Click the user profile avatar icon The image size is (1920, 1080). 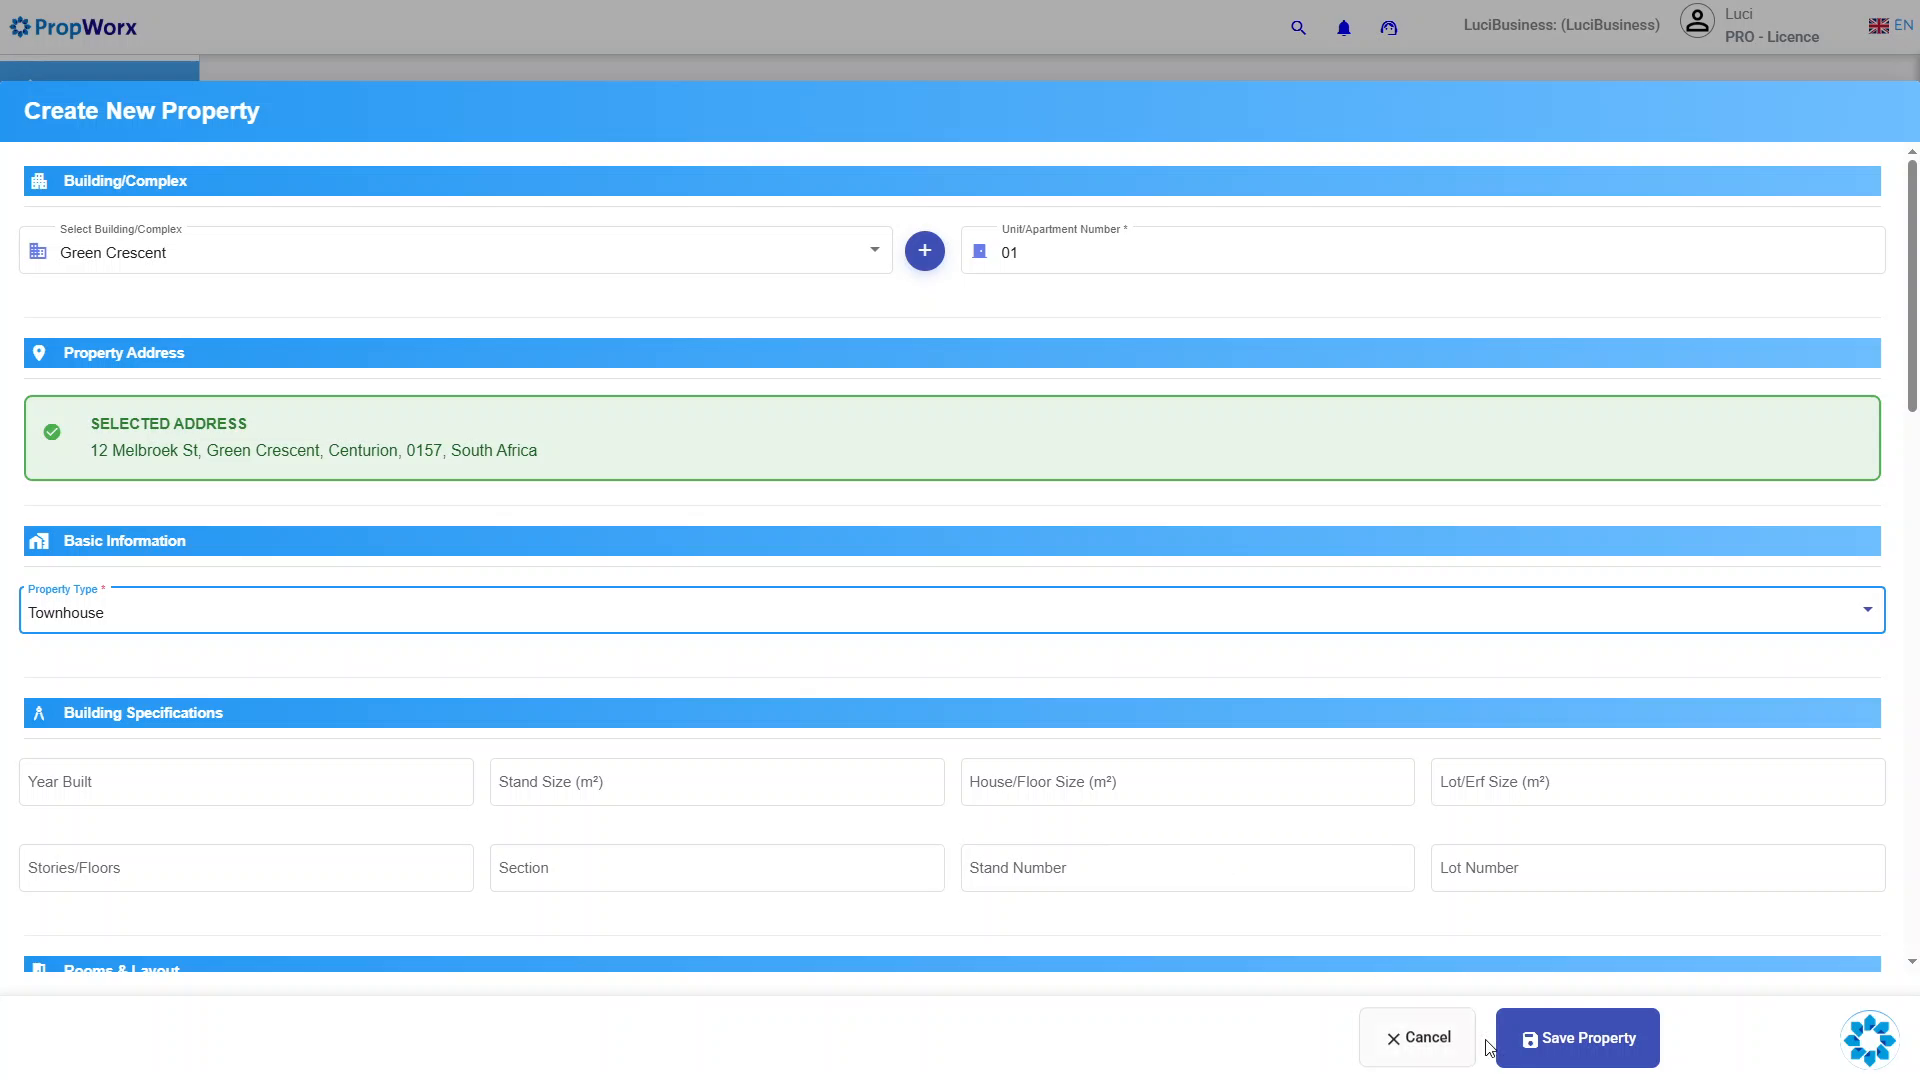click(x=1697, y=21)
